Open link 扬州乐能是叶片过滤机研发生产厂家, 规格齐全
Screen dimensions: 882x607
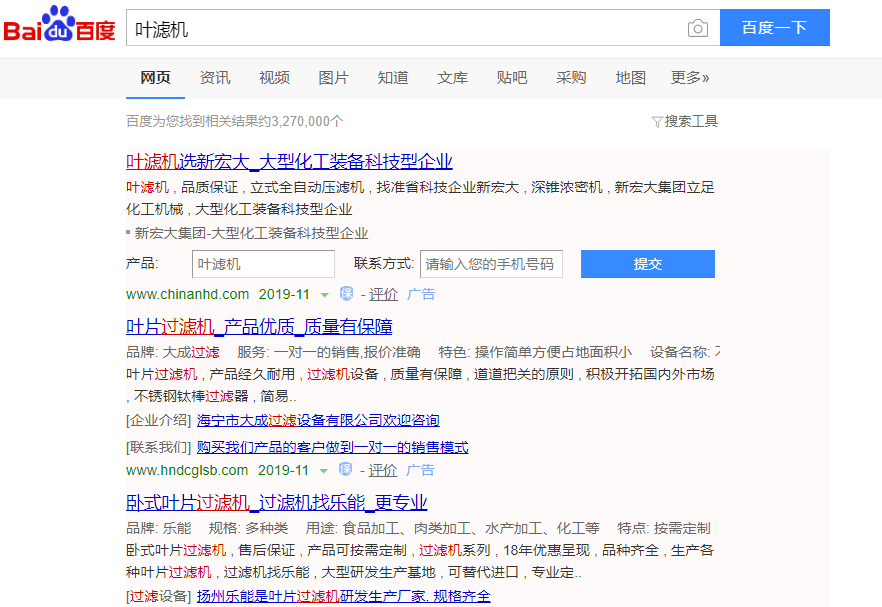pos(344,596)
